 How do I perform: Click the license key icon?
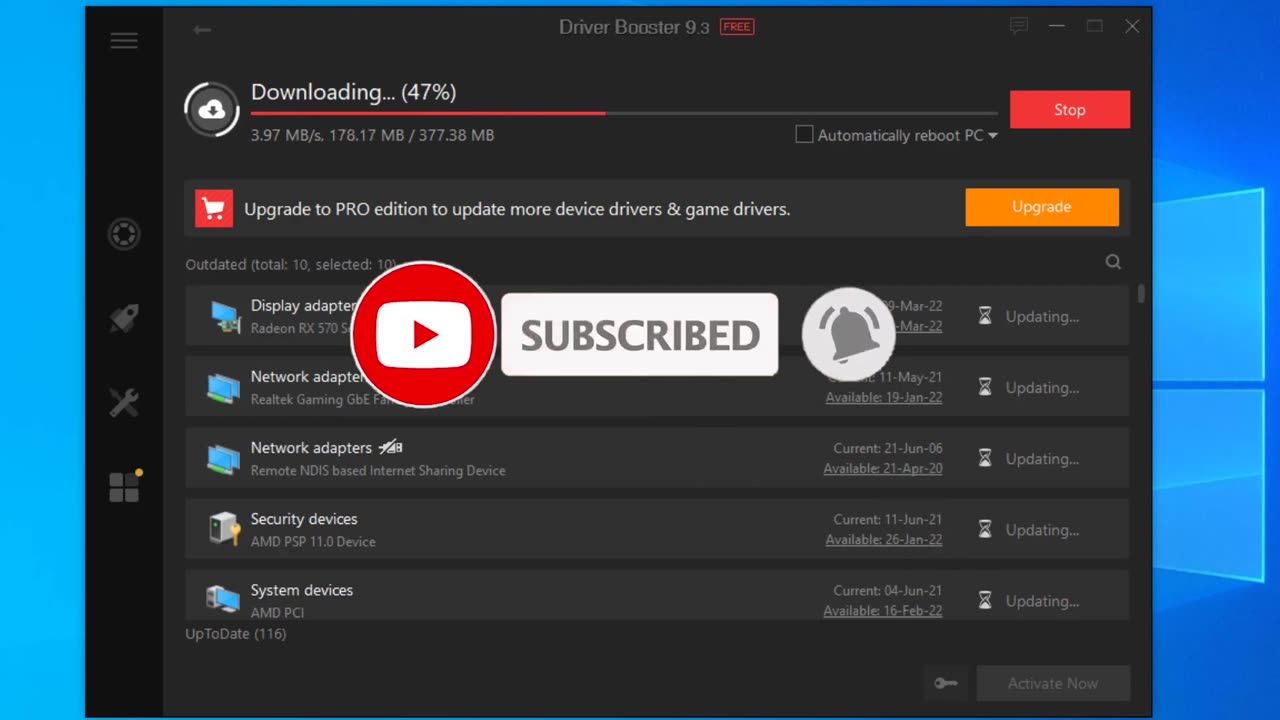tap(945, 683)
